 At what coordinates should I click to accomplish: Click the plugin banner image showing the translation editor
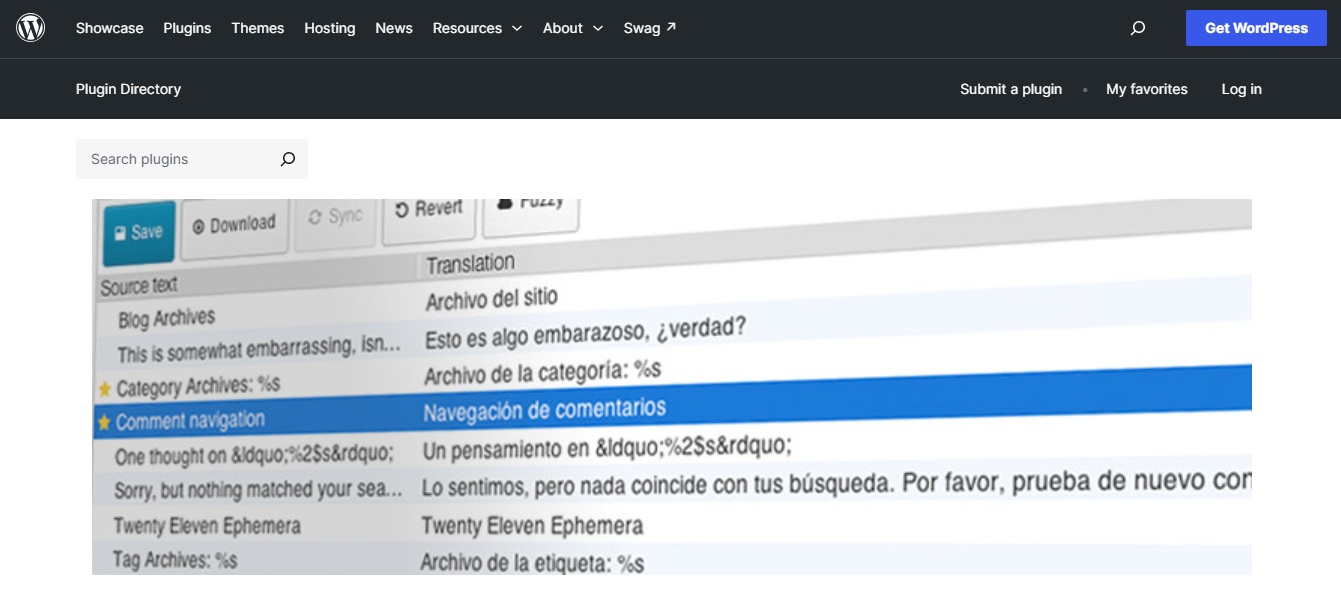click(672, 387)
